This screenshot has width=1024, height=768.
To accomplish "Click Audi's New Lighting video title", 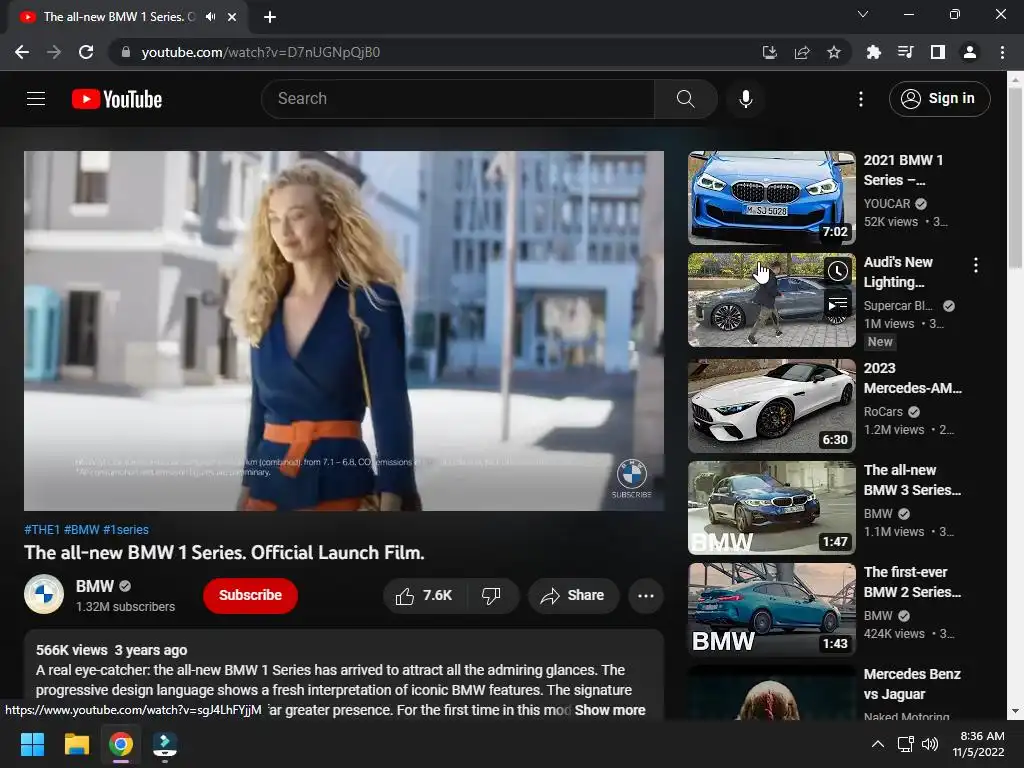I will click(898, 272).
